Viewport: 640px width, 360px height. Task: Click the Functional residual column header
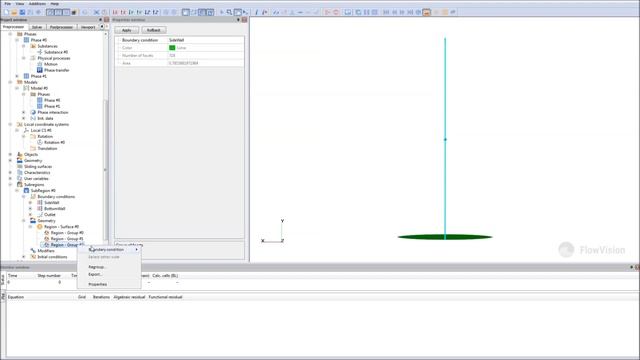(x=165, y=297)
